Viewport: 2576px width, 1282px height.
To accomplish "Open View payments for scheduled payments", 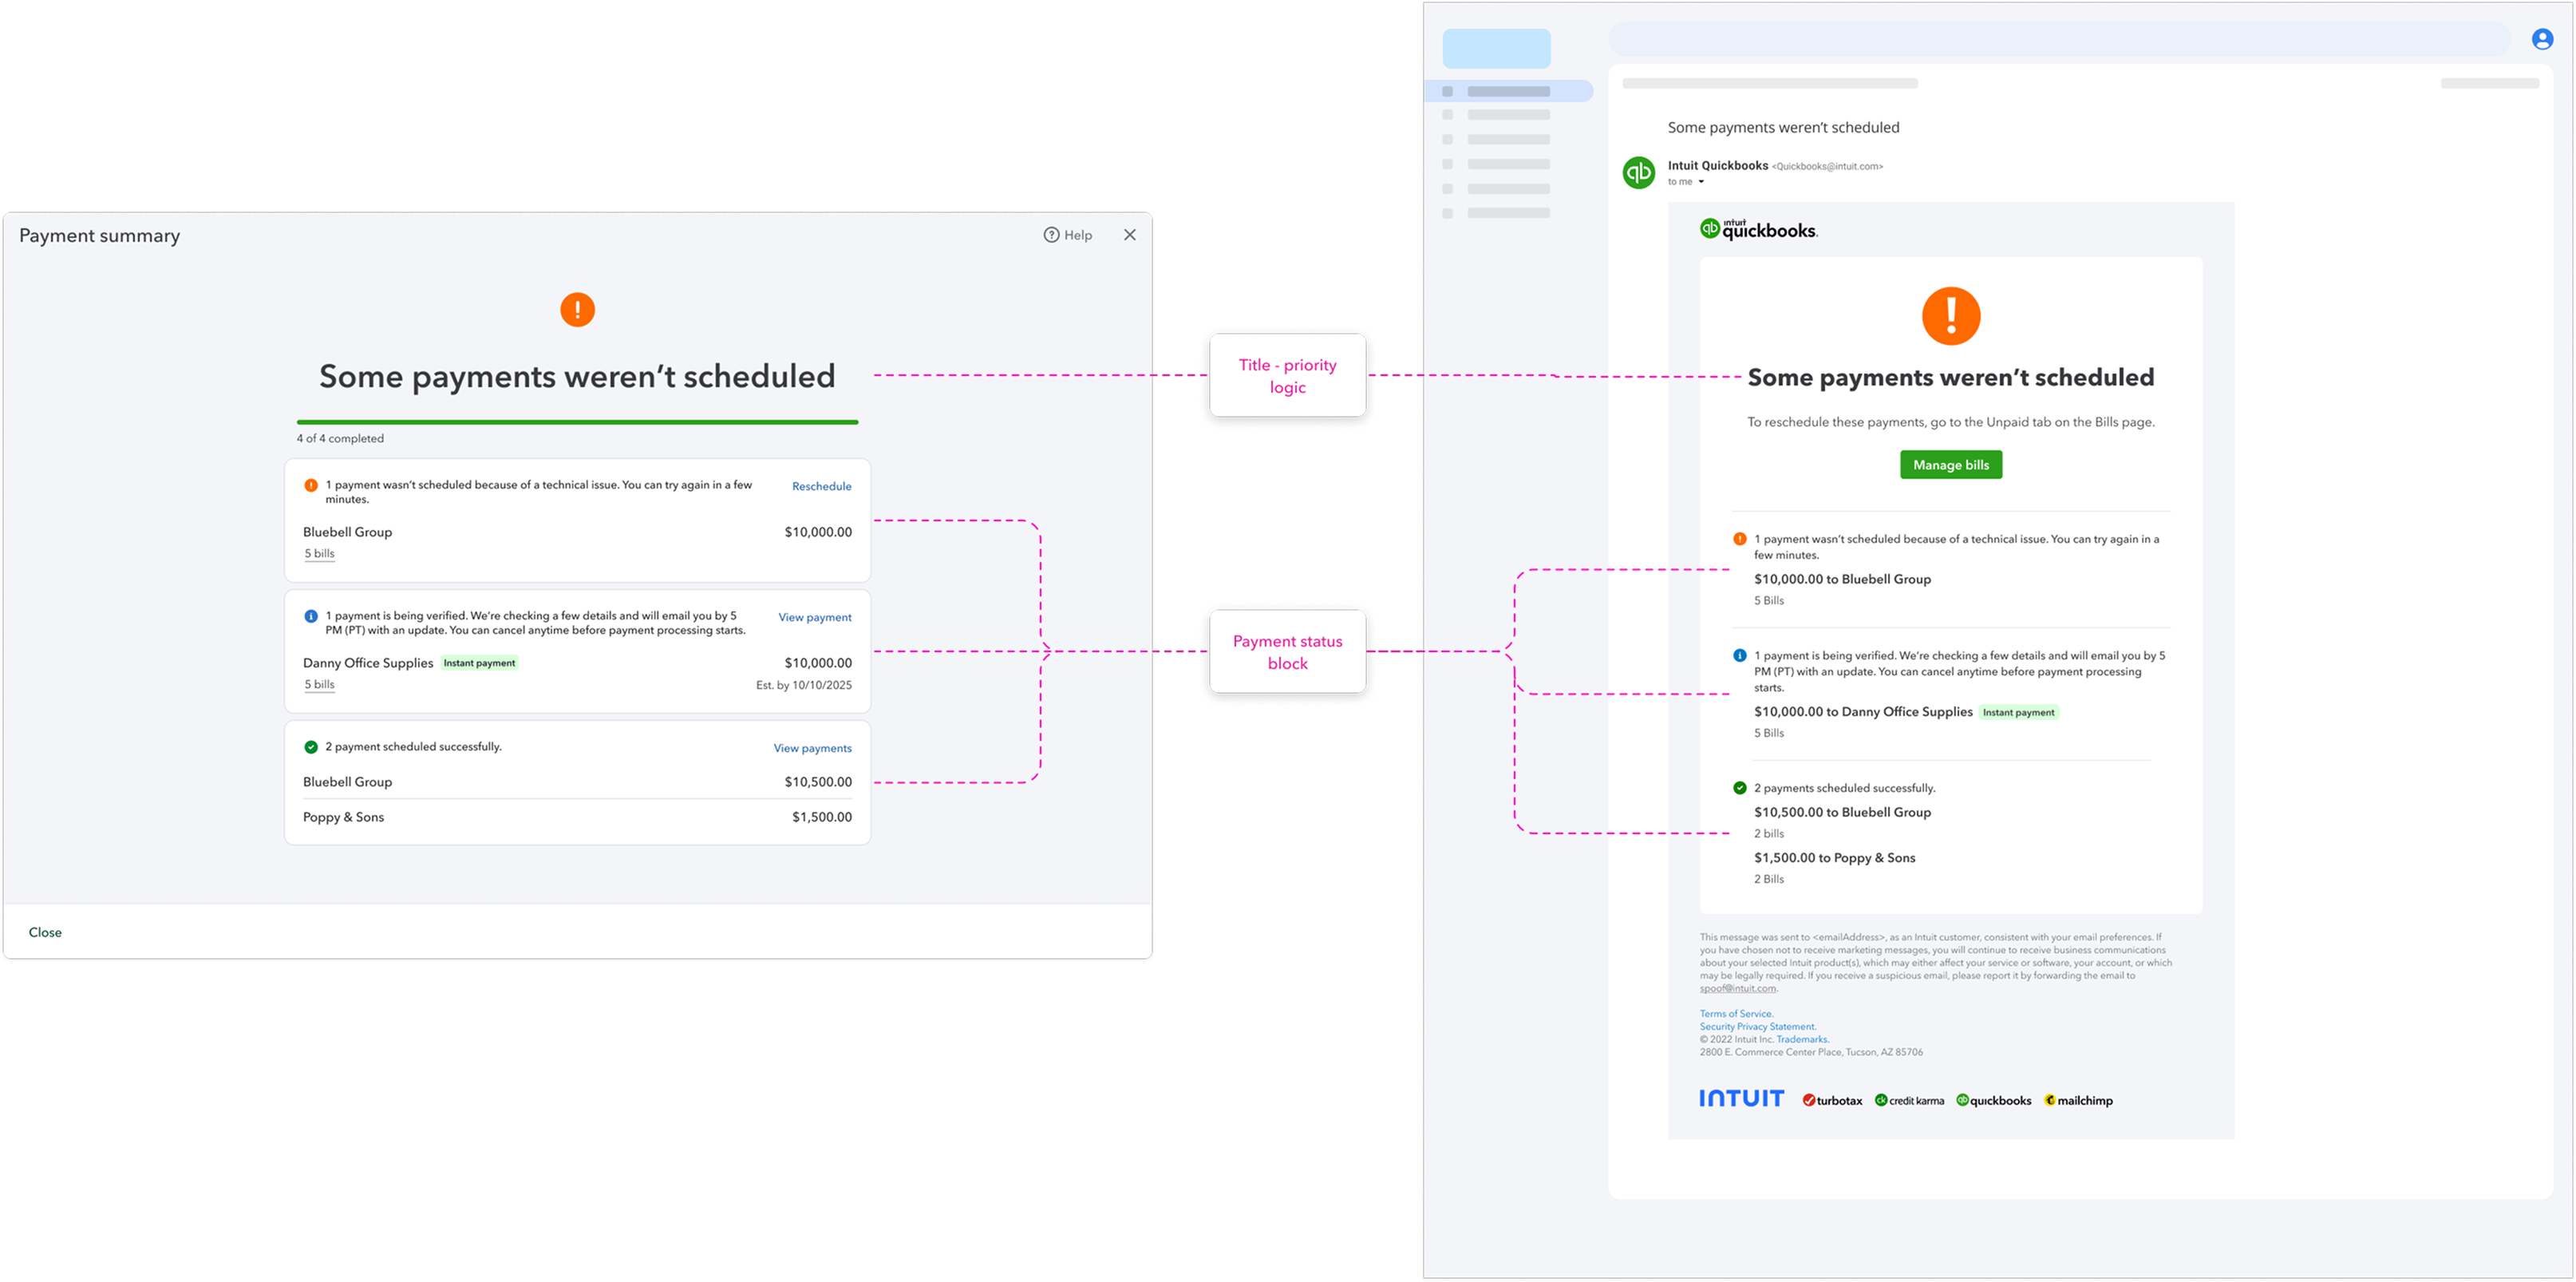I will click(x=813, y=748).
